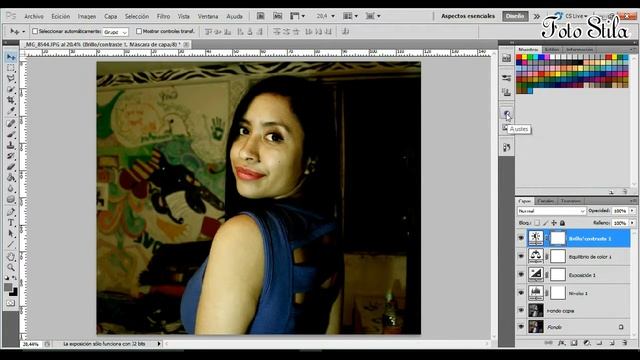Viewport: 640px width, 360px height.
Task: Select the Hand tool
Action: tap(11, 257)
